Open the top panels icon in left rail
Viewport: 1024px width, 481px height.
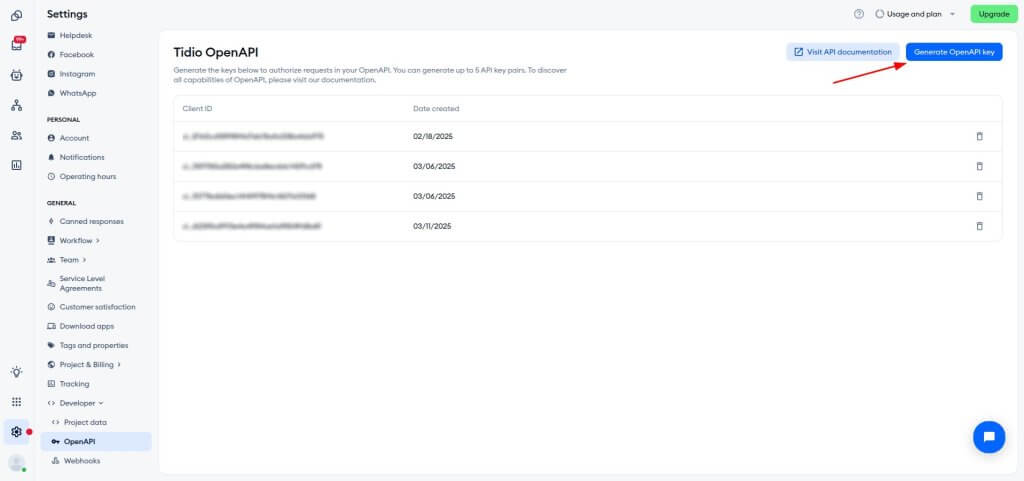pyautogui.click(x=17, y=15)
